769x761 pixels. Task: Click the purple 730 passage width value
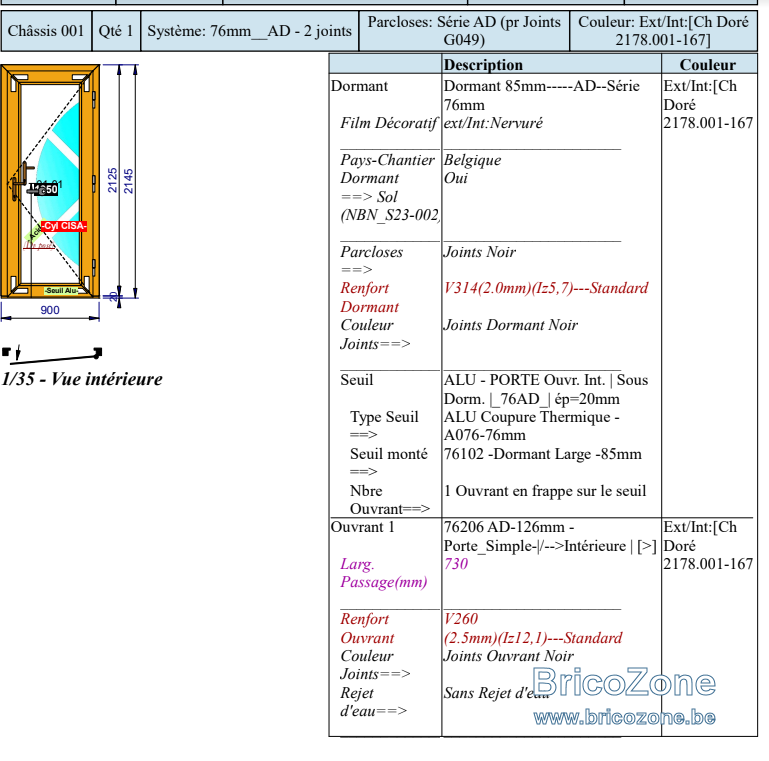[x=456, y=564]
